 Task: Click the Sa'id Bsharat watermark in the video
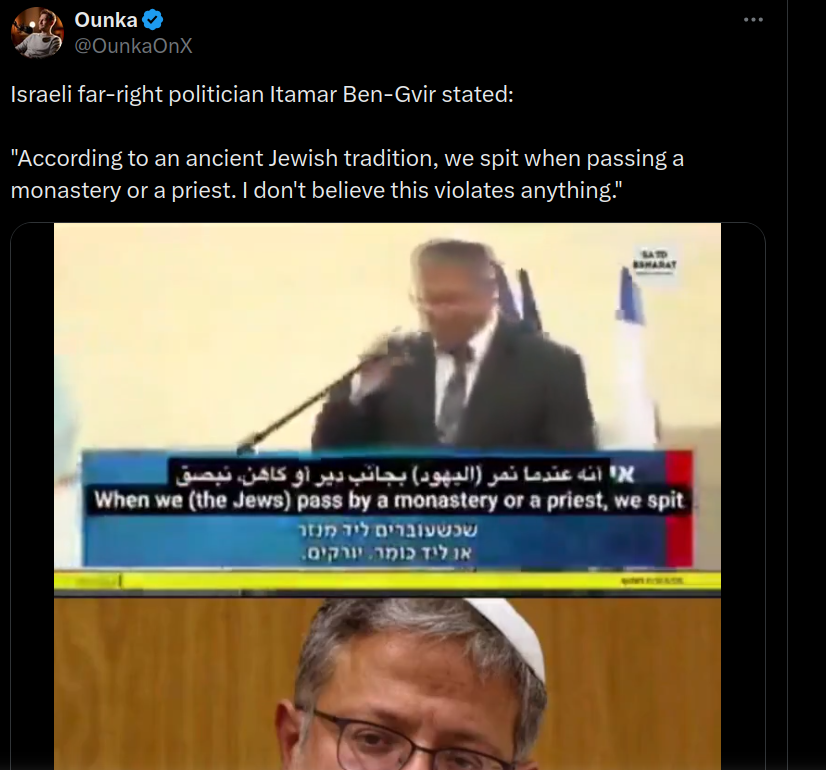[x=654, y=261]
